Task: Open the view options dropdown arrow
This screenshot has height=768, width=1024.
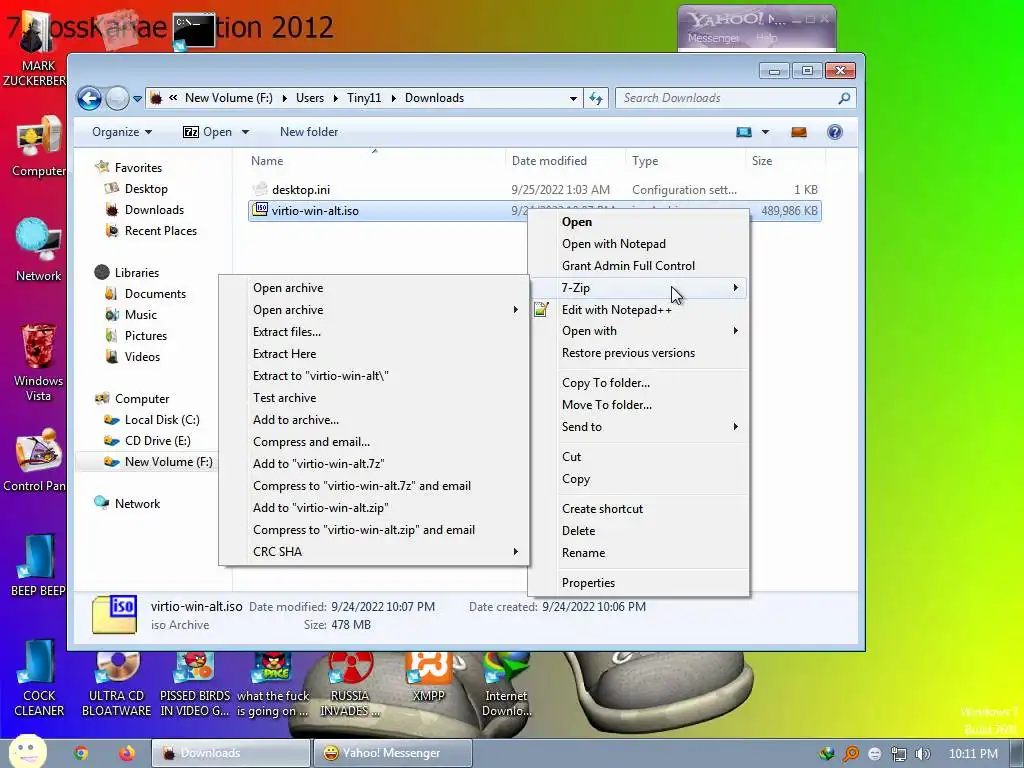Action: [x=765, y=132]
